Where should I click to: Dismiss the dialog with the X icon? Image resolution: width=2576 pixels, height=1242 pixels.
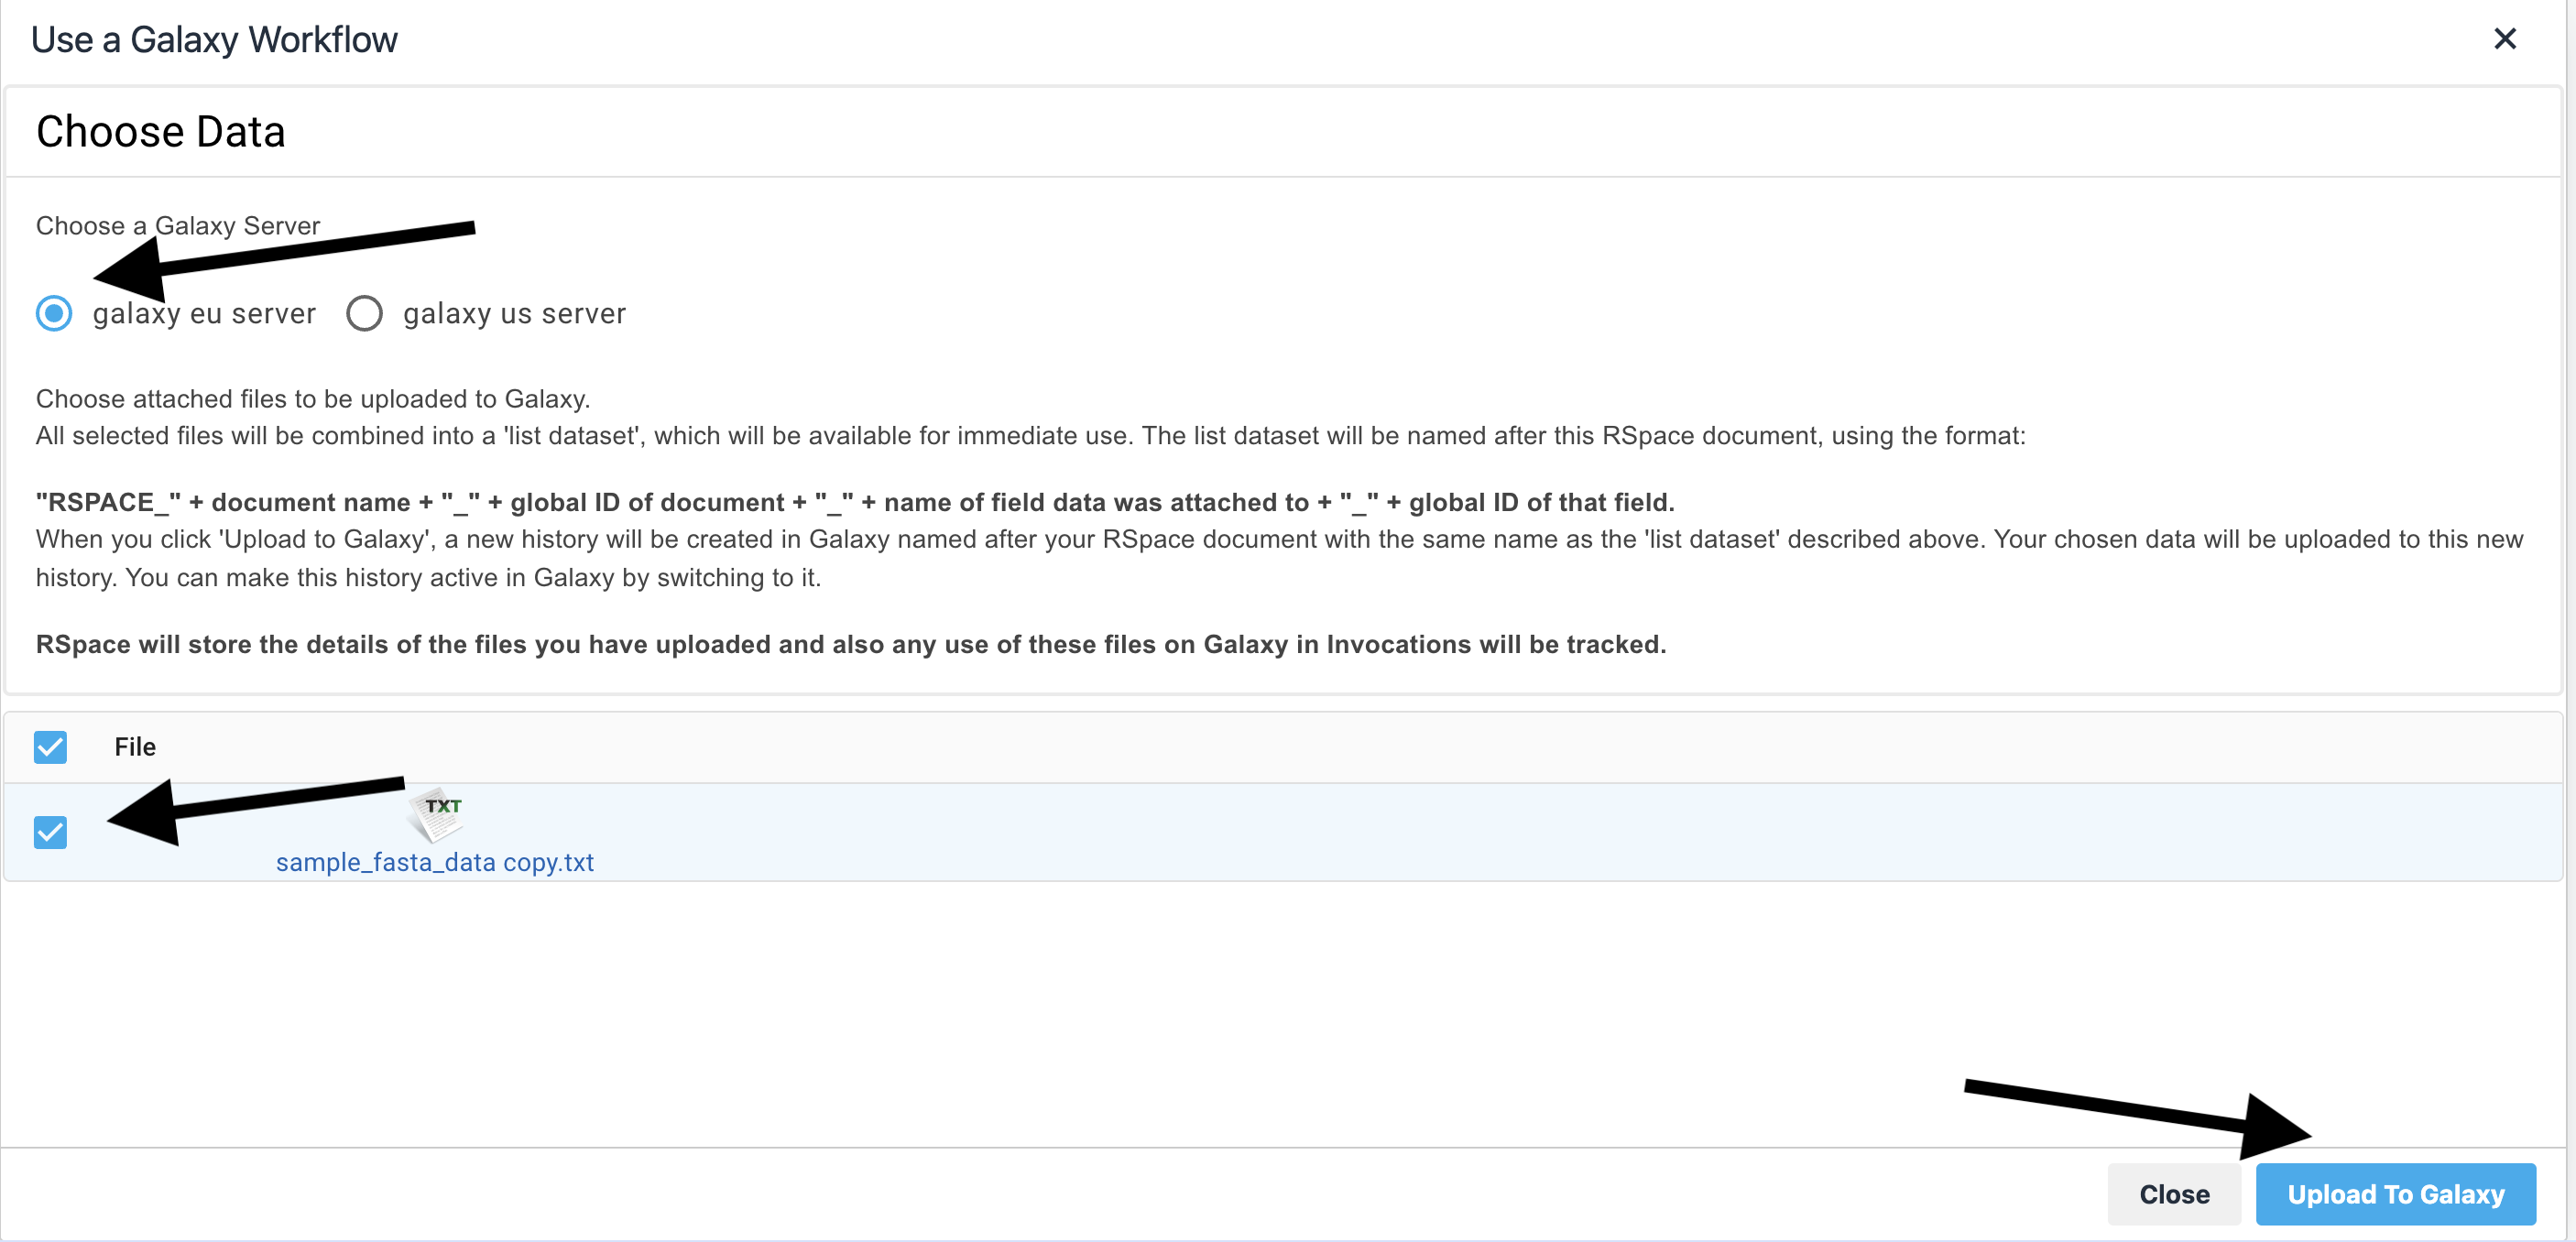(2504, 39)
